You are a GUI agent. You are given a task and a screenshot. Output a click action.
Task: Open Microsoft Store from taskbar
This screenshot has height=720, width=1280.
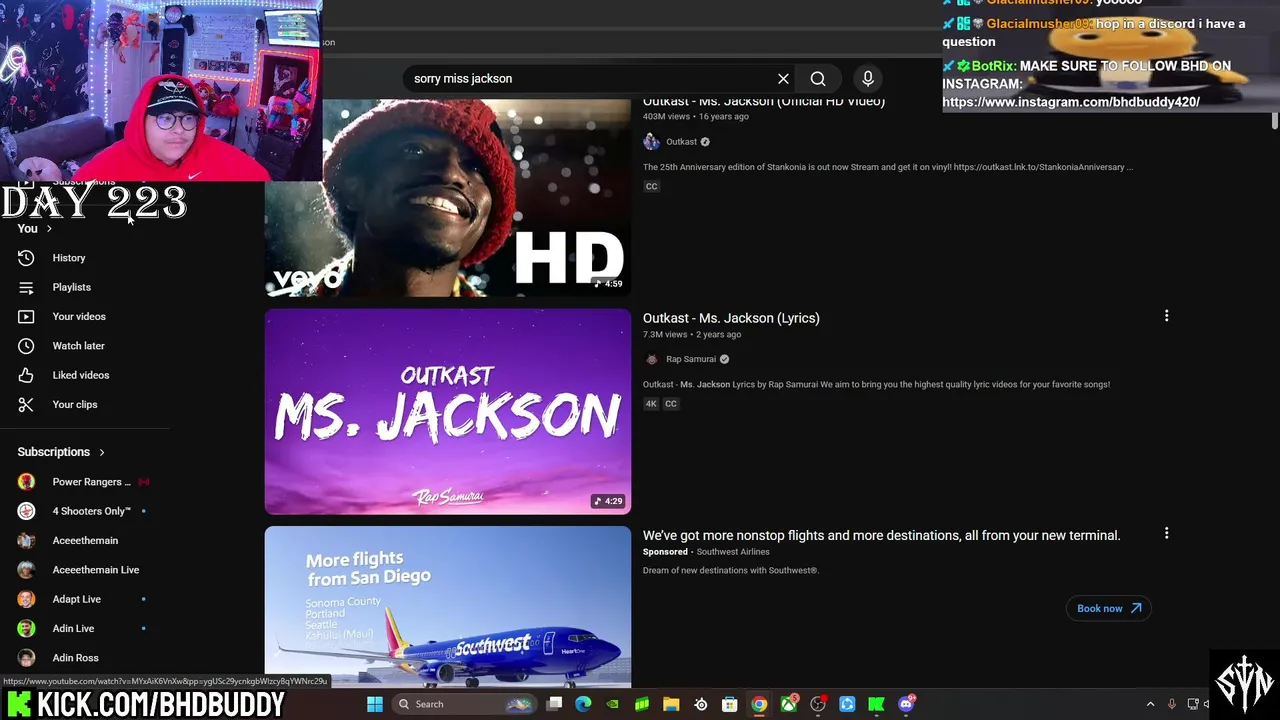(730, 704)
